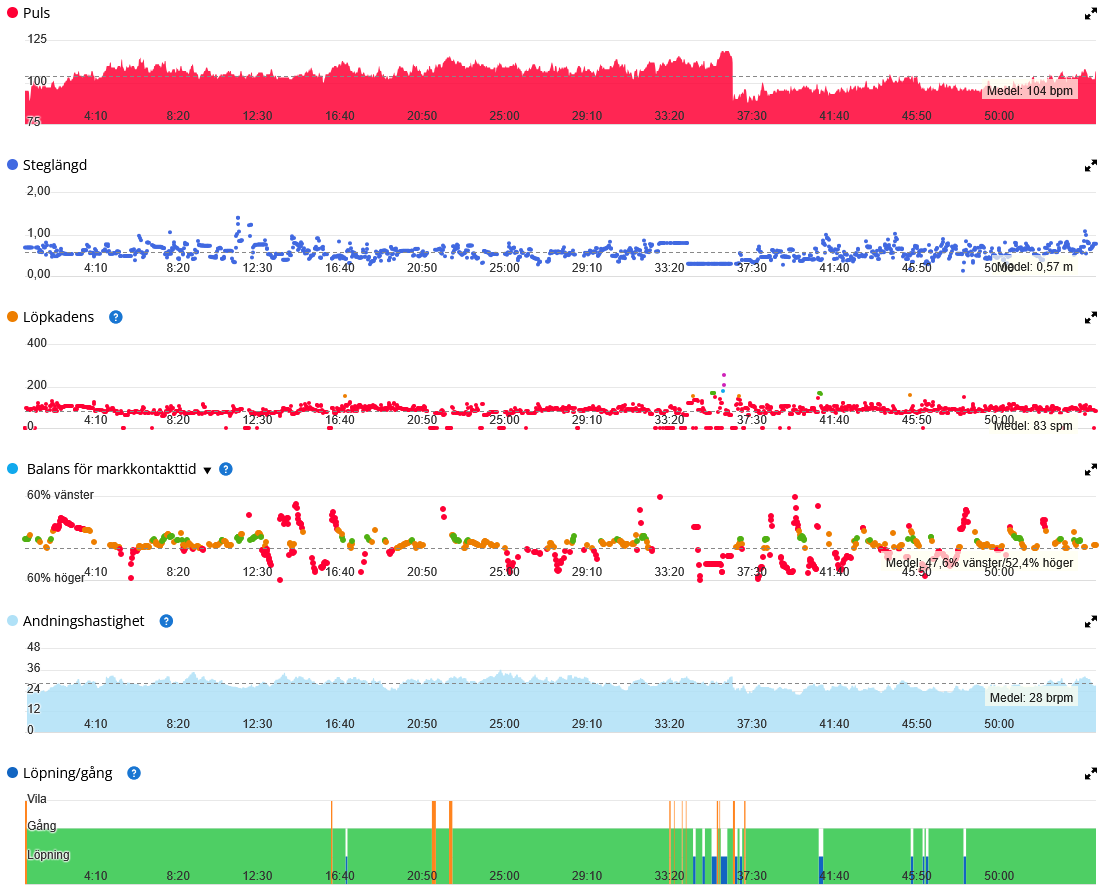Expand the Löpning/gång chart to fullscreen
Viewport: 1107px width, 891px height.
1091,774
